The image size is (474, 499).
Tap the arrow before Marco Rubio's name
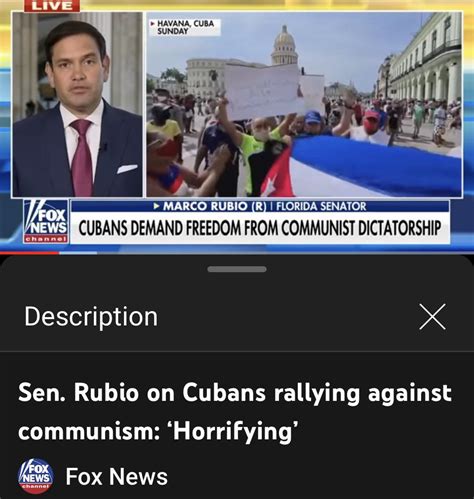pyautogui.click(x=156, y=206)
